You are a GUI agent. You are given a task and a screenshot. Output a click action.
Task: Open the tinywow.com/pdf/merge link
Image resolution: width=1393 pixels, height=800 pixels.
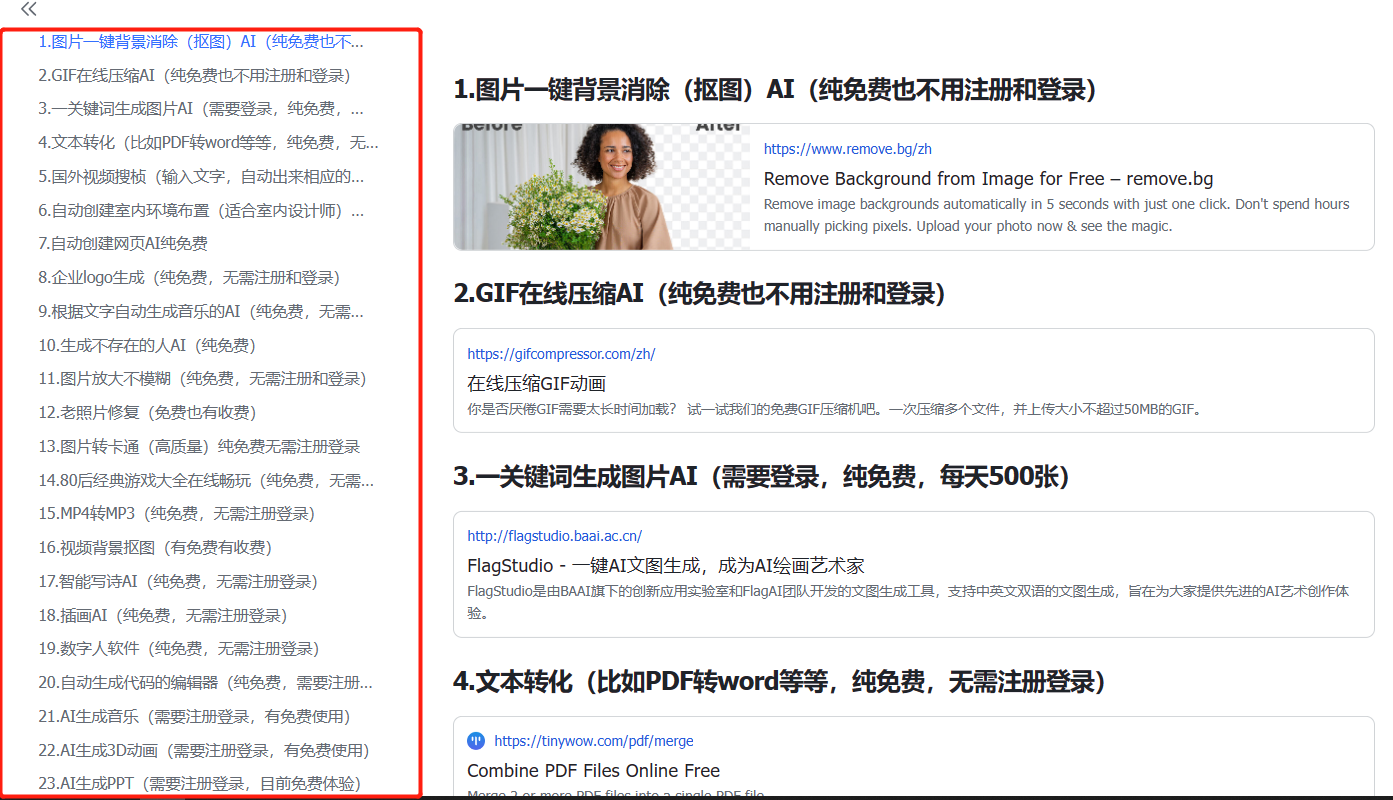coord(593,741)
